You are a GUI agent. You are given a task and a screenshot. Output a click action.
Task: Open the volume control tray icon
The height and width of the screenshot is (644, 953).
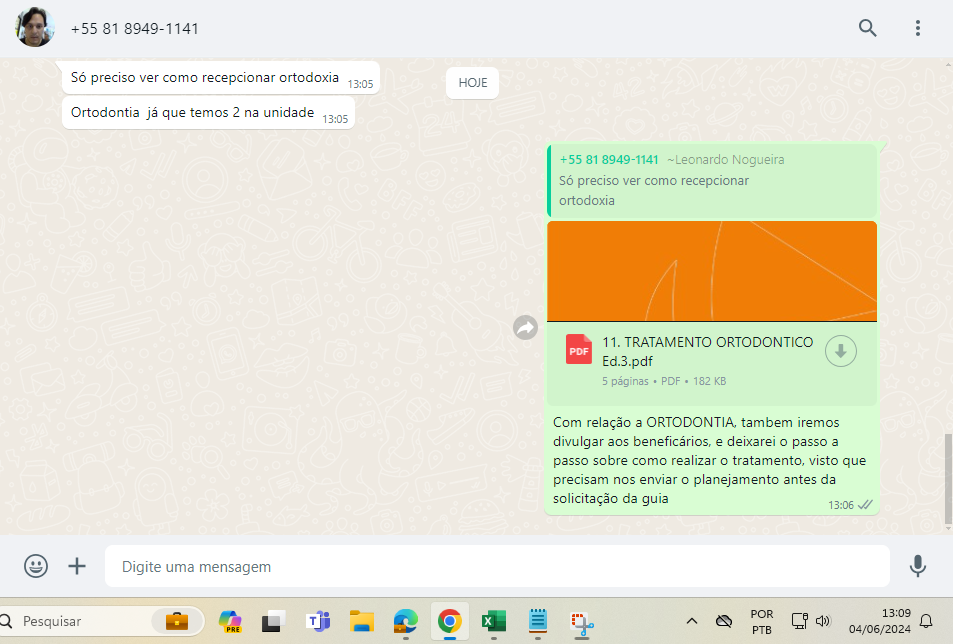823,621
